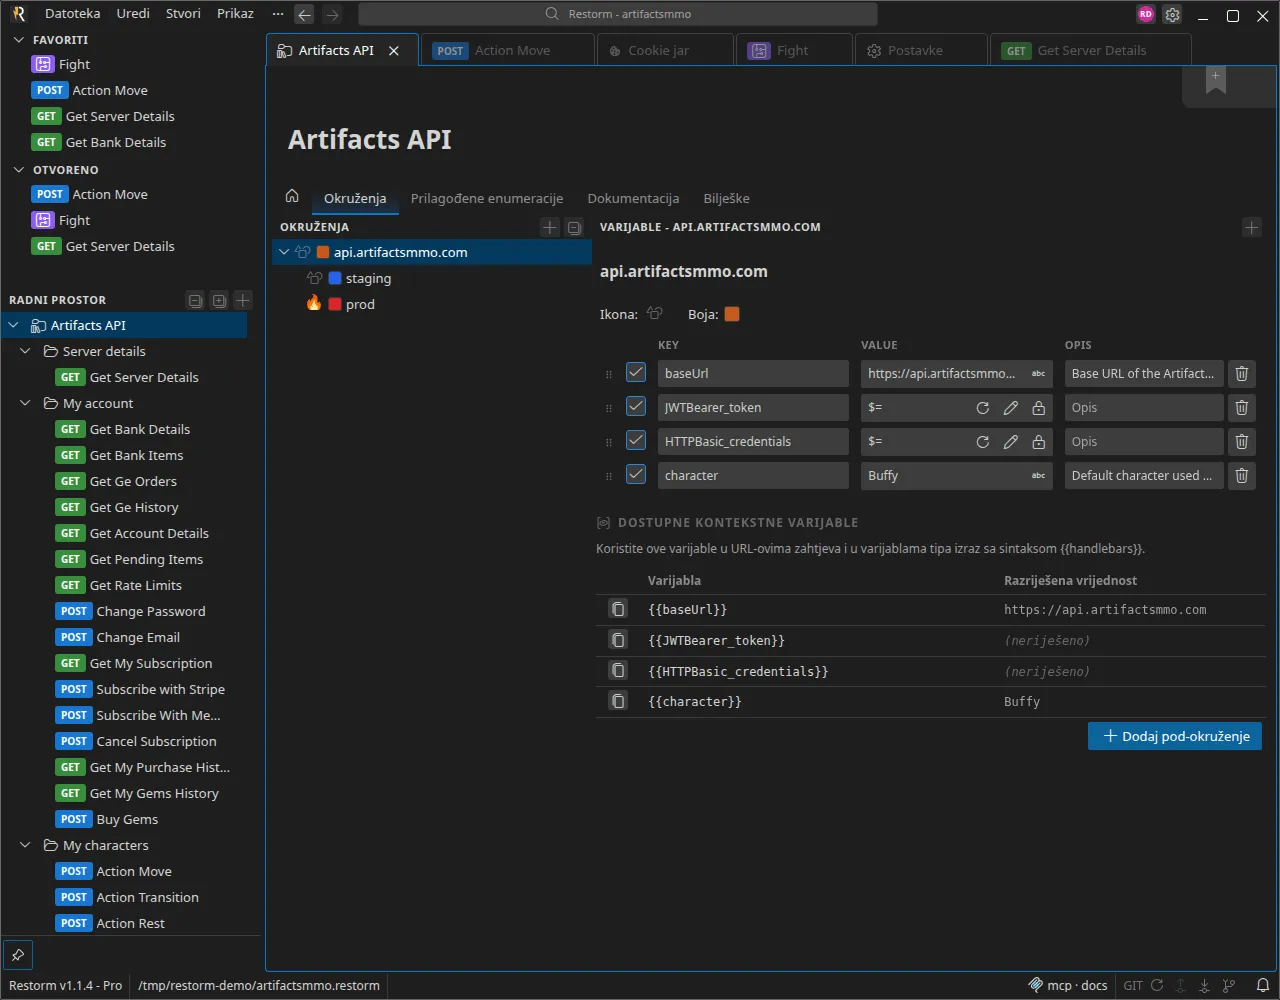Open the Git branch icon
Image resolution: width=1280 pixels, height=1000 pixels.
point(1229,985)
